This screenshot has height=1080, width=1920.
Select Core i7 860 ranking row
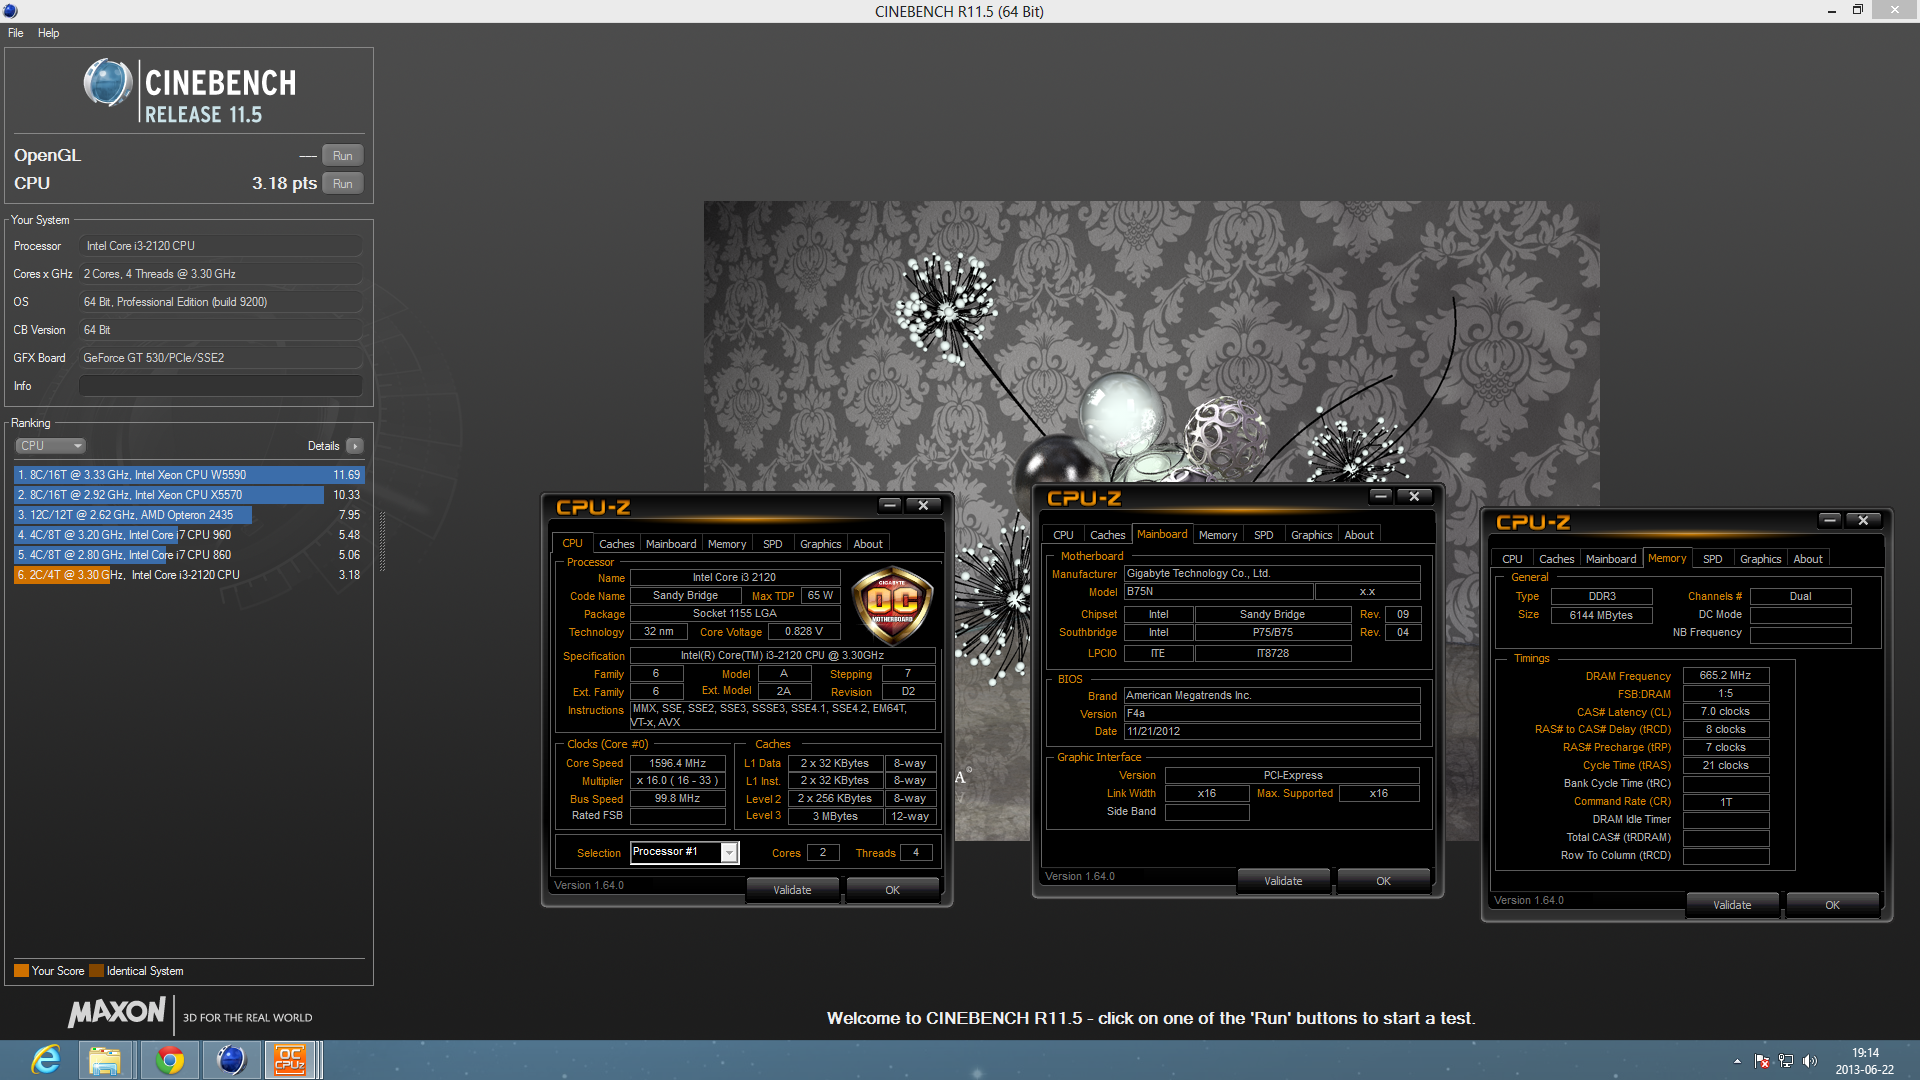click(189, 555)
